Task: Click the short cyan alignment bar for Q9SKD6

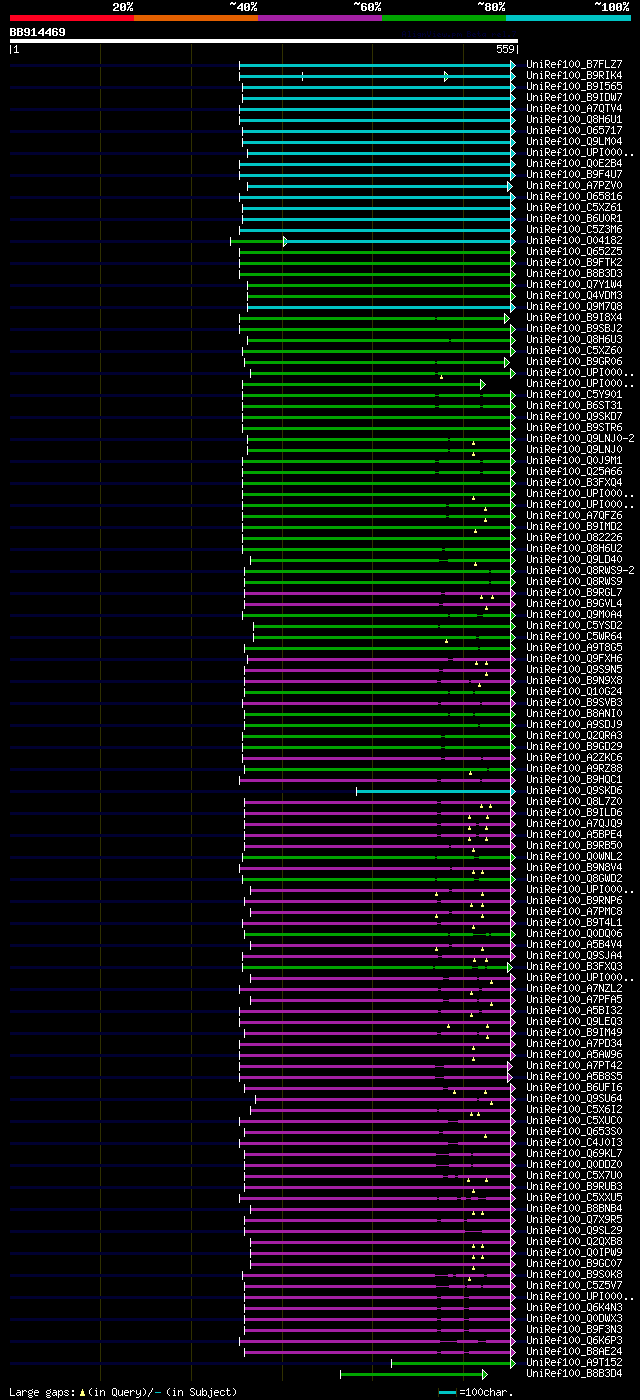Action: [436, 791]
